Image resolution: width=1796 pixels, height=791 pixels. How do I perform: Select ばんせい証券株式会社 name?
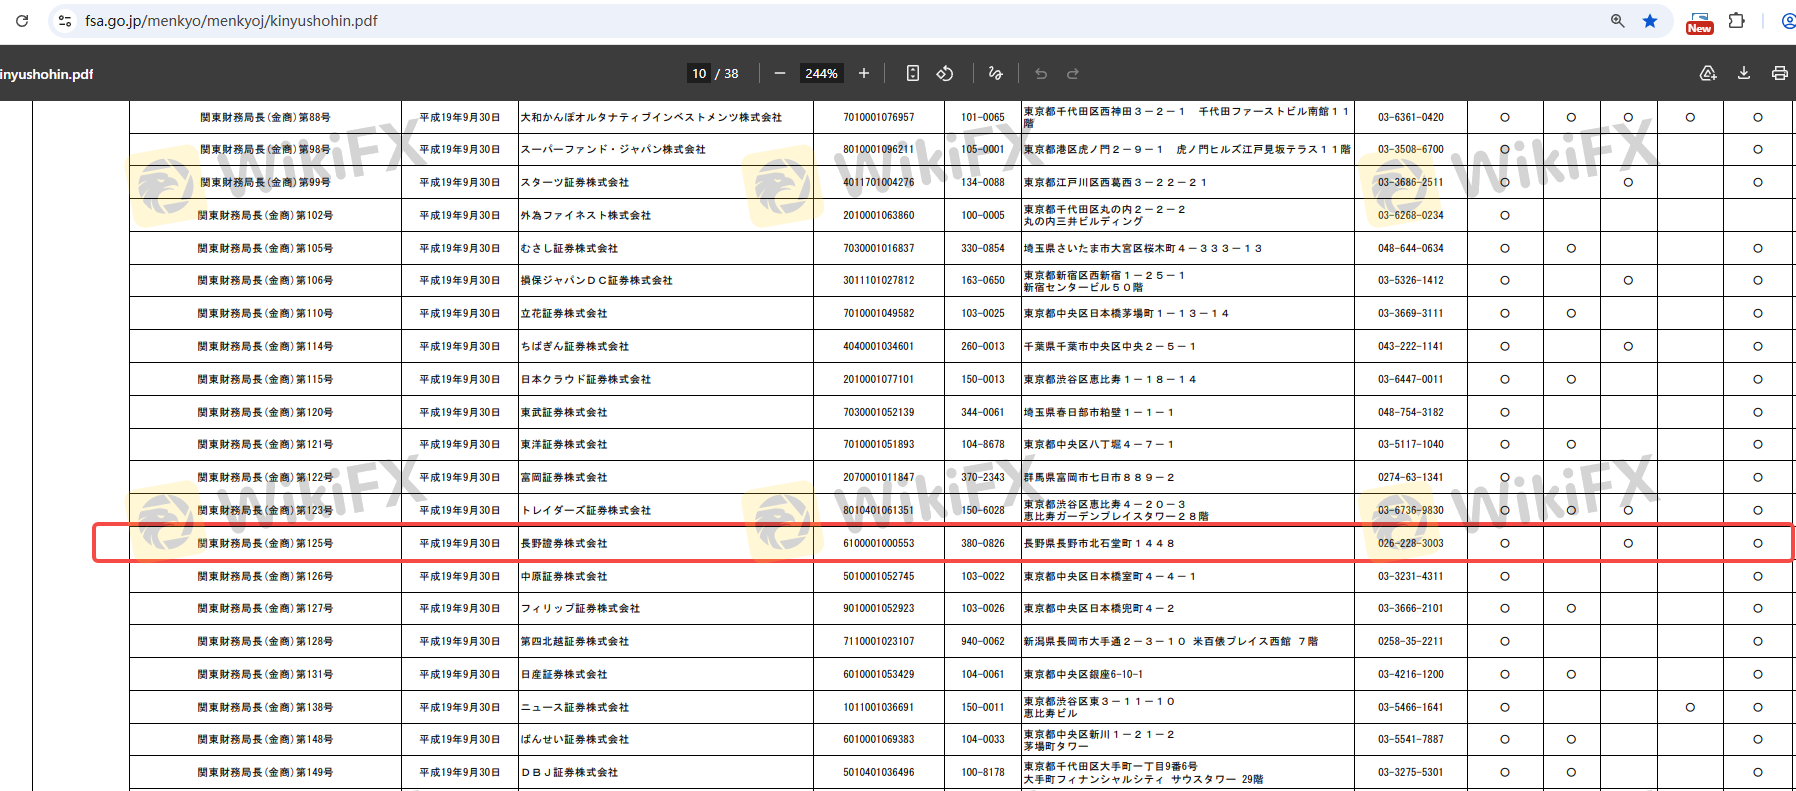[575, 739]
